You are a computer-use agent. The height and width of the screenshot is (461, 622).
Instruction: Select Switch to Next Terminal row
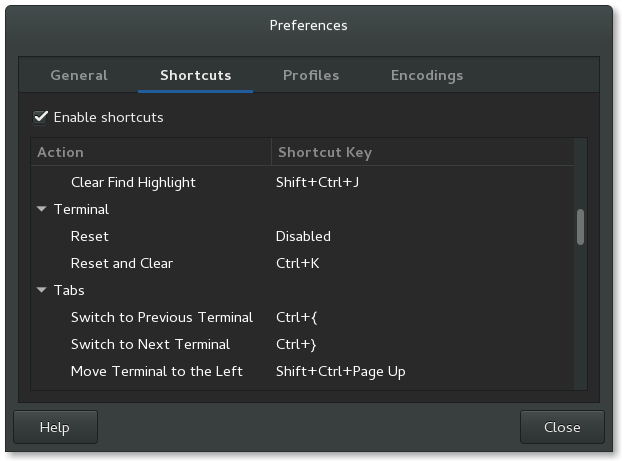coord(150,345)
